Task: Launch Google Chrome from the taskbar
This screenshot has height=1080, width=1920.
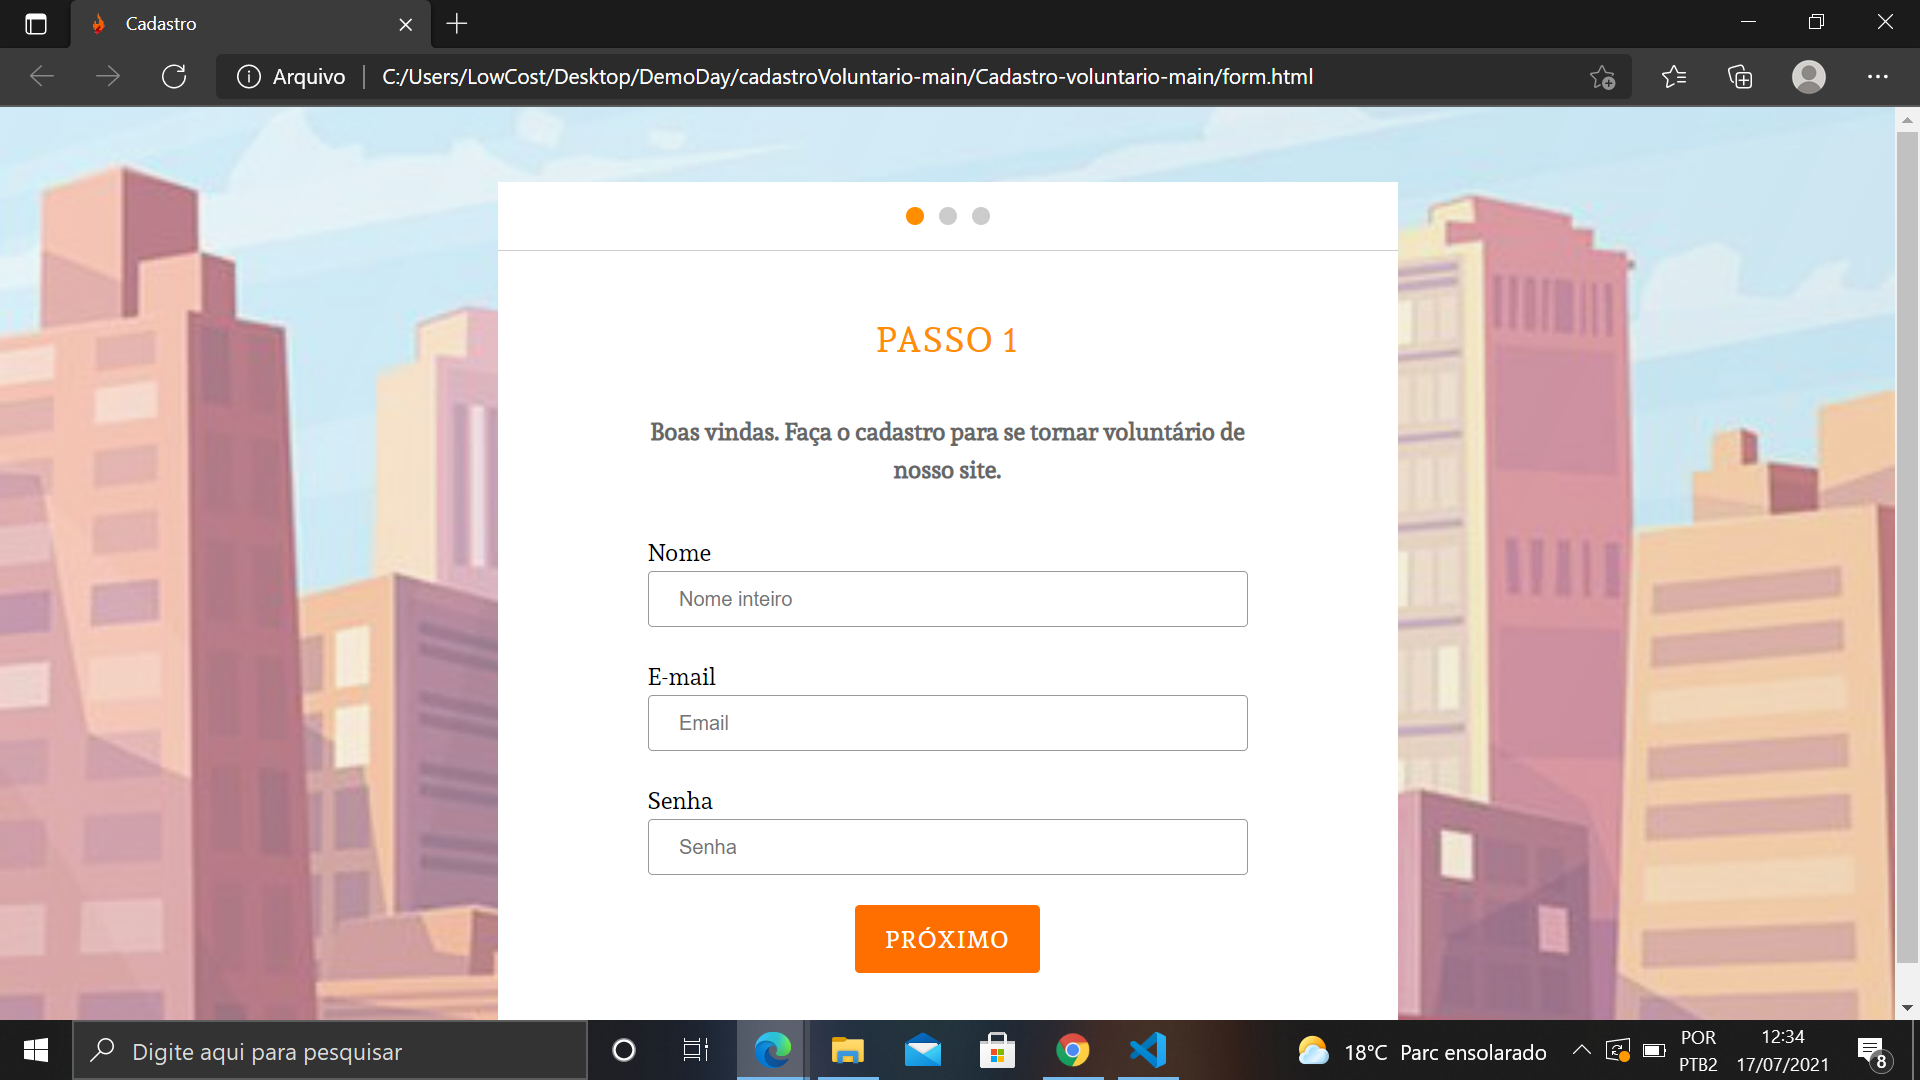Action: click(1072, 1051)
